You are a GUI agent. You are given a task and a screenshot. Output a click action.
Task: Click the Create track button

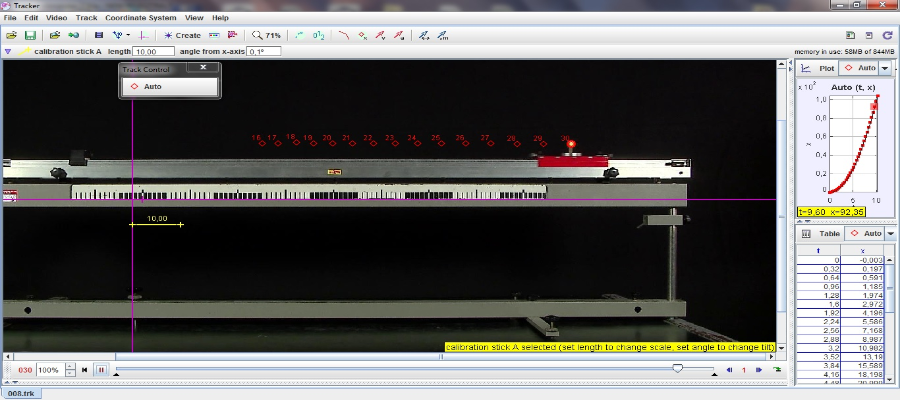[183, 35]
